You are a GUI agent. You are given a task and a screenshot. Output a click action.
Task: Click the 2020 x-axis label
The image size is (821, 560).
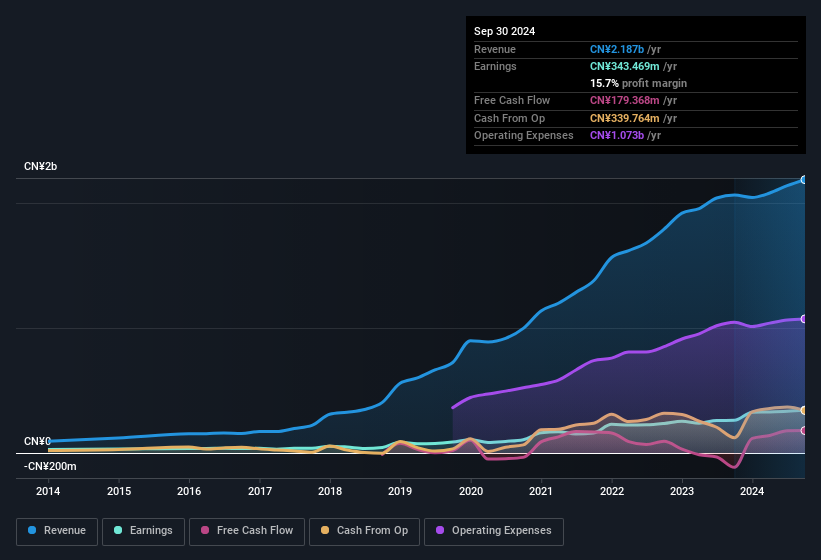pos(471,491)
